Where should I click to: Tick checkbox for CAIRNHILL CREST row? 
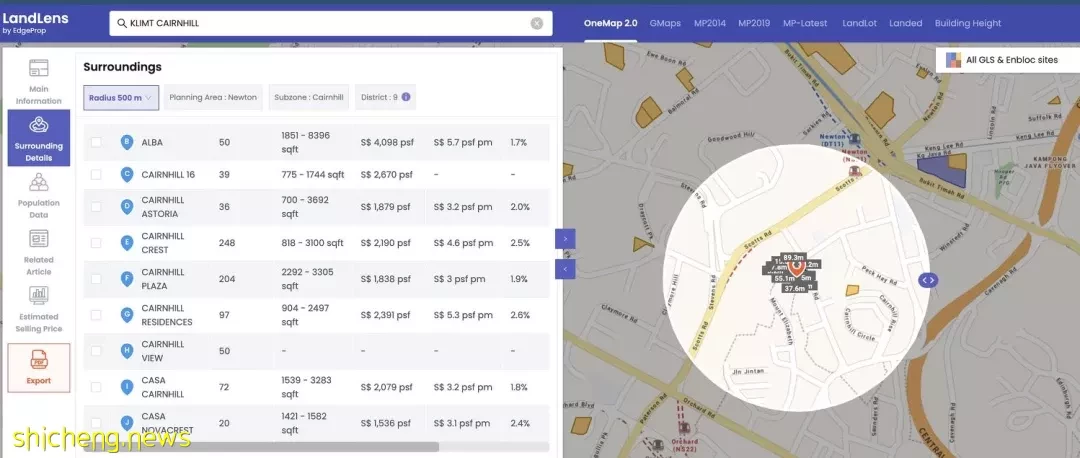click(x=96, y=243)
